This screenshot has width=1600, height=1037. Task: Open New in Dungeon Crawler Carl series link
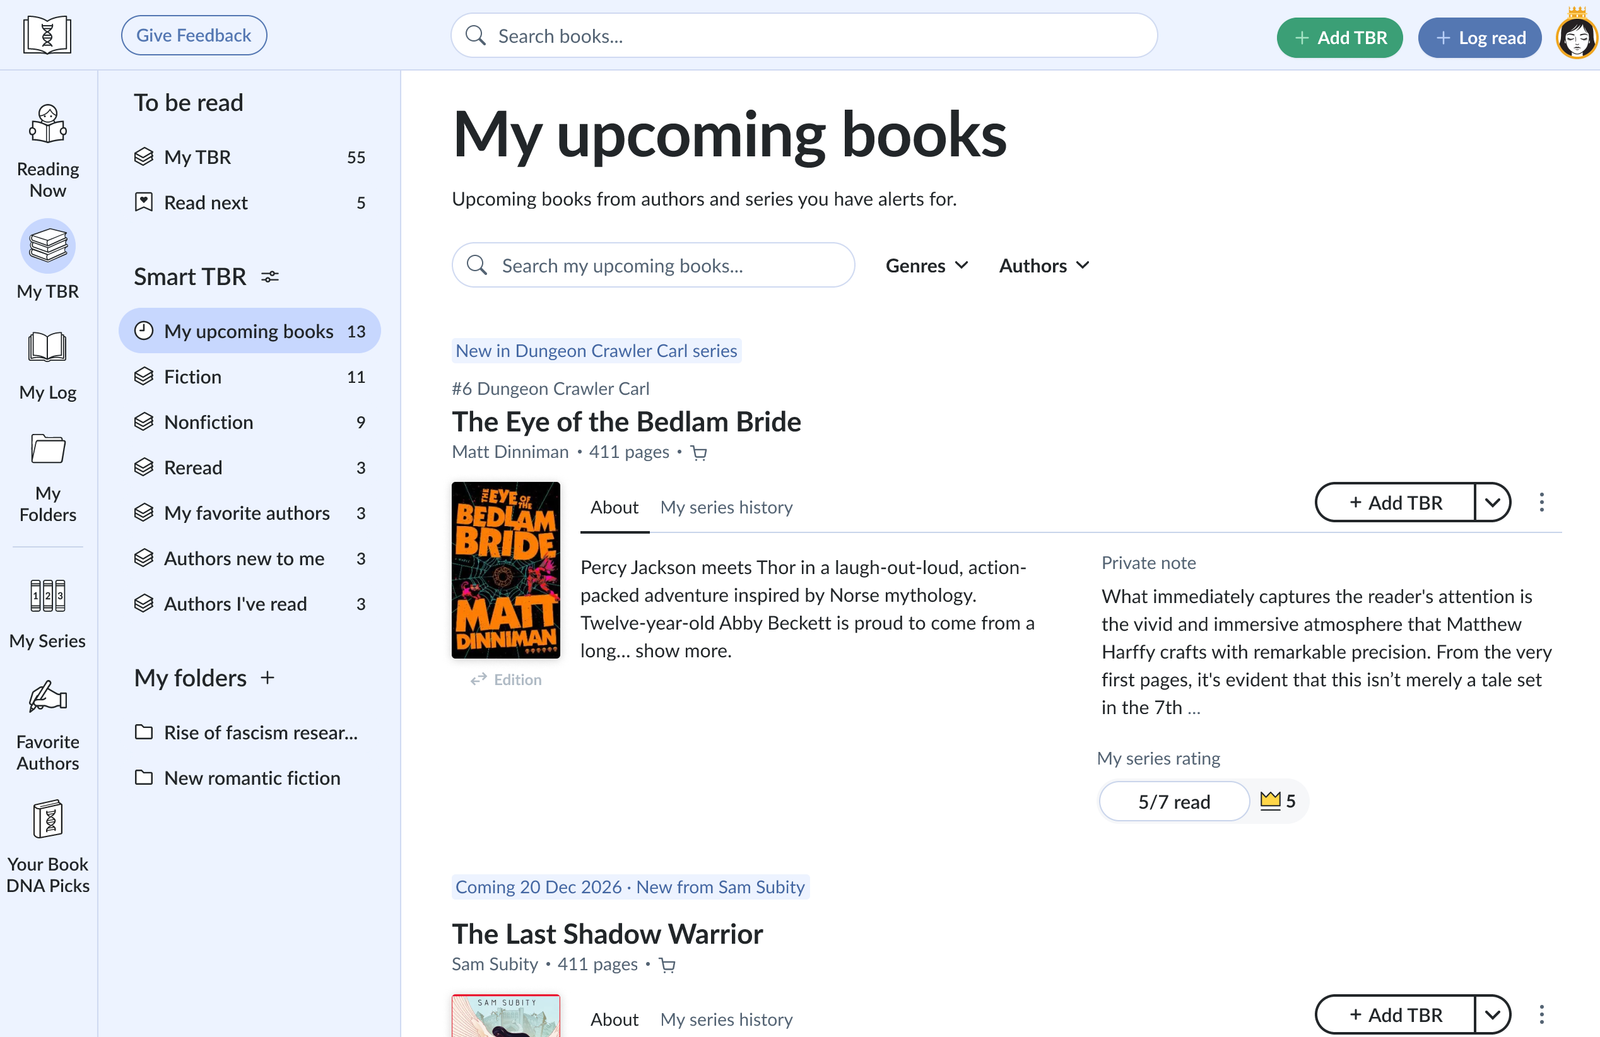(x=596, y=351)
